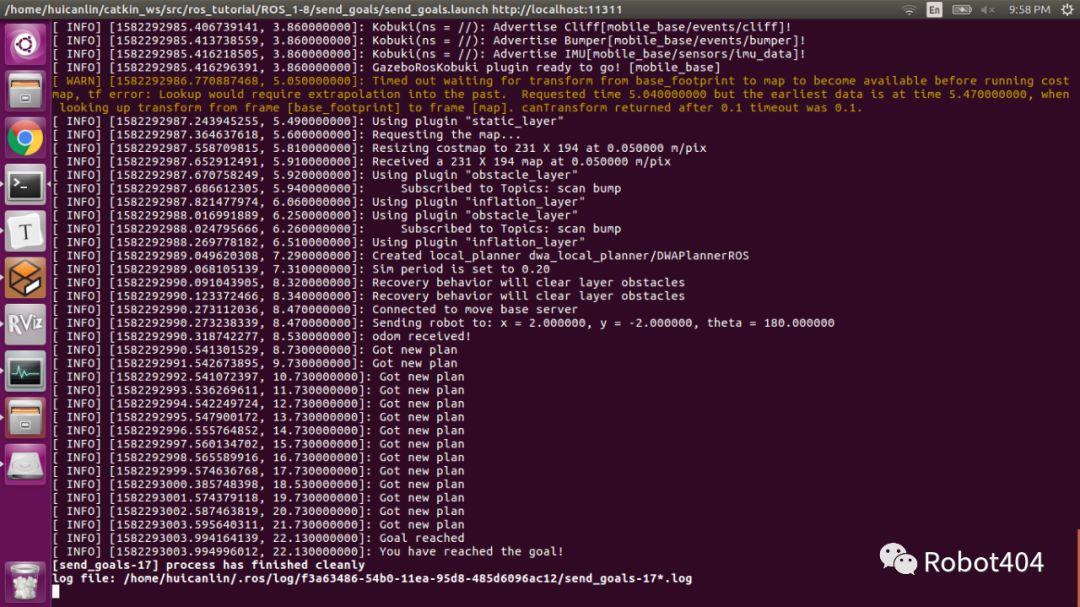This screenshot has height=607, width=1080.
Task: Open the Typora T icon
Action: pos(25,232)
